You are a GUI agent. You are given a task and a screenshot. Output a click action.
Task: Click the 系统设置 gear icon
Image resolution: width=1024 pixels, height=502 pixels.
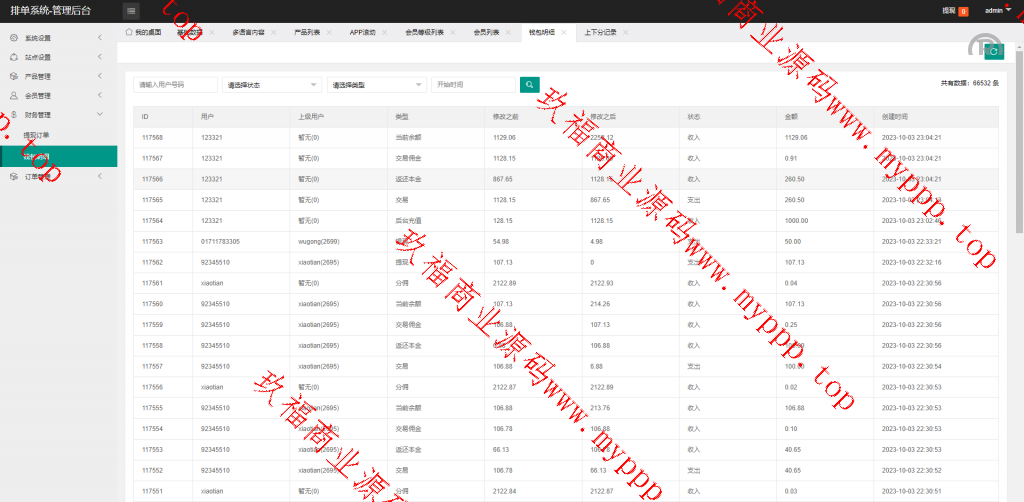click(14, 38)
